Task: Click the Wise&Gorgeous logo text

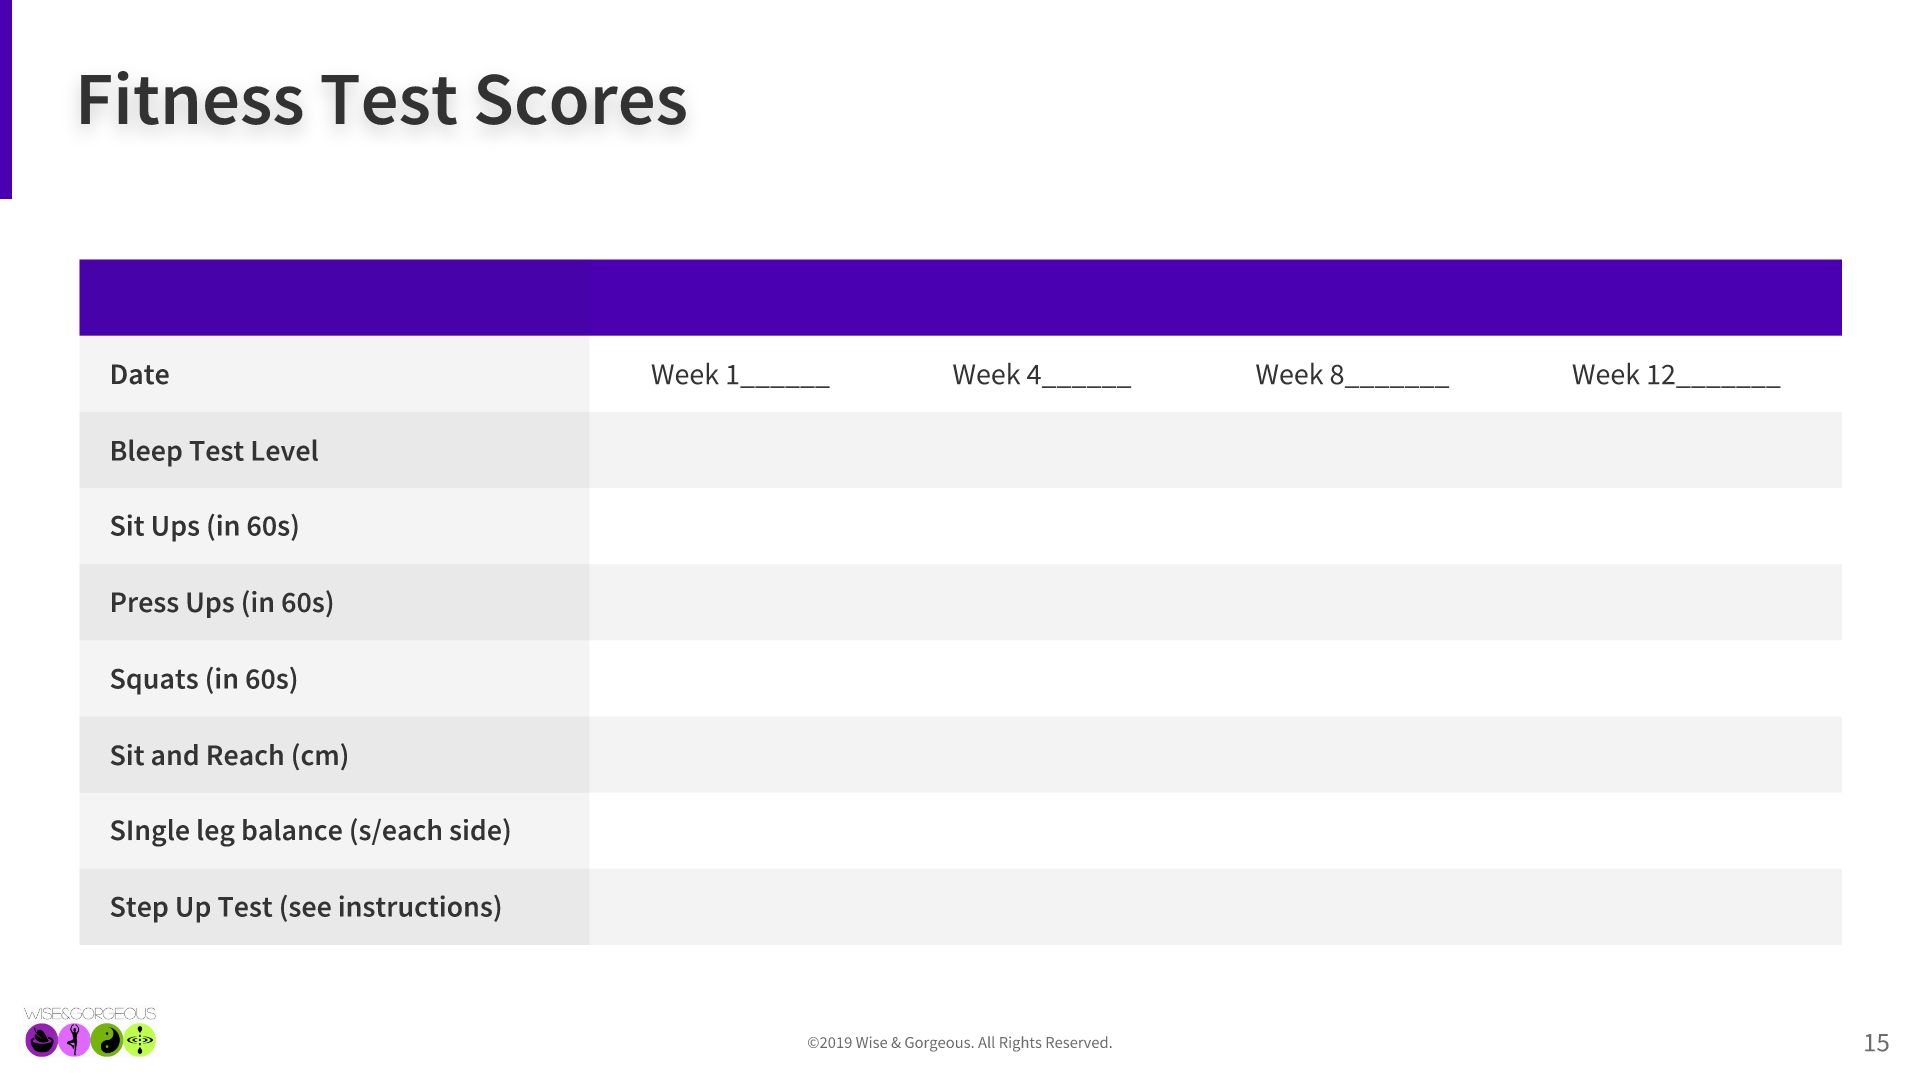Action: coord(90,1014)
